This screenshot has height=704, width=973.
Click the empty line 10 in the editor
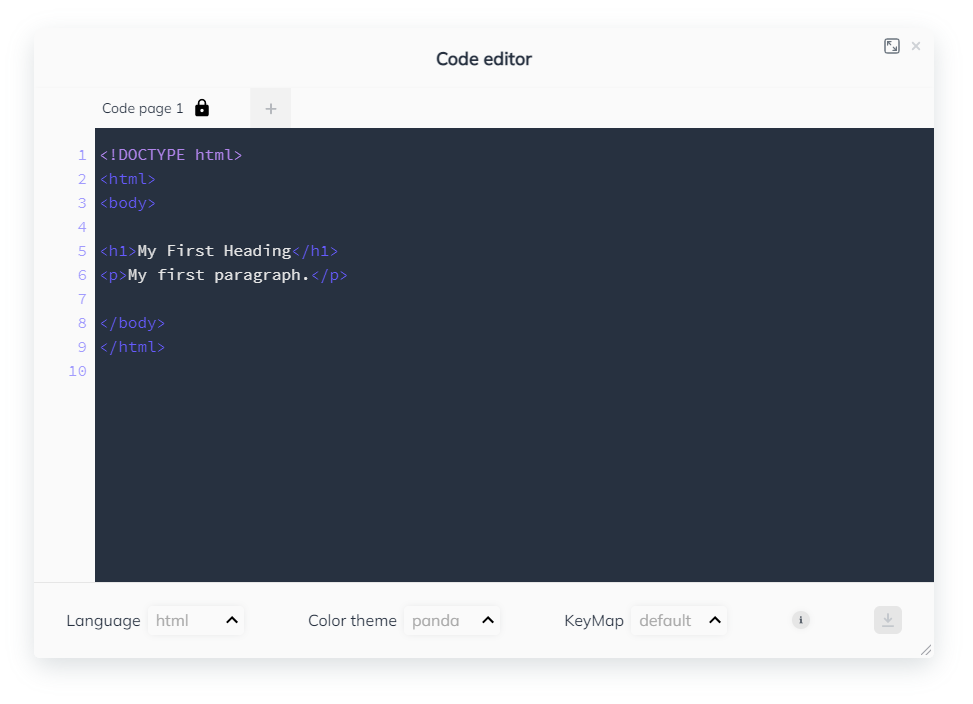(200, 371)
